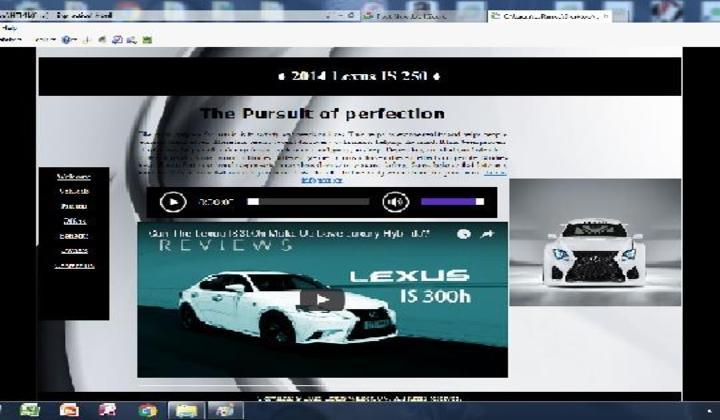Open Excel from the taskbar

29,410
